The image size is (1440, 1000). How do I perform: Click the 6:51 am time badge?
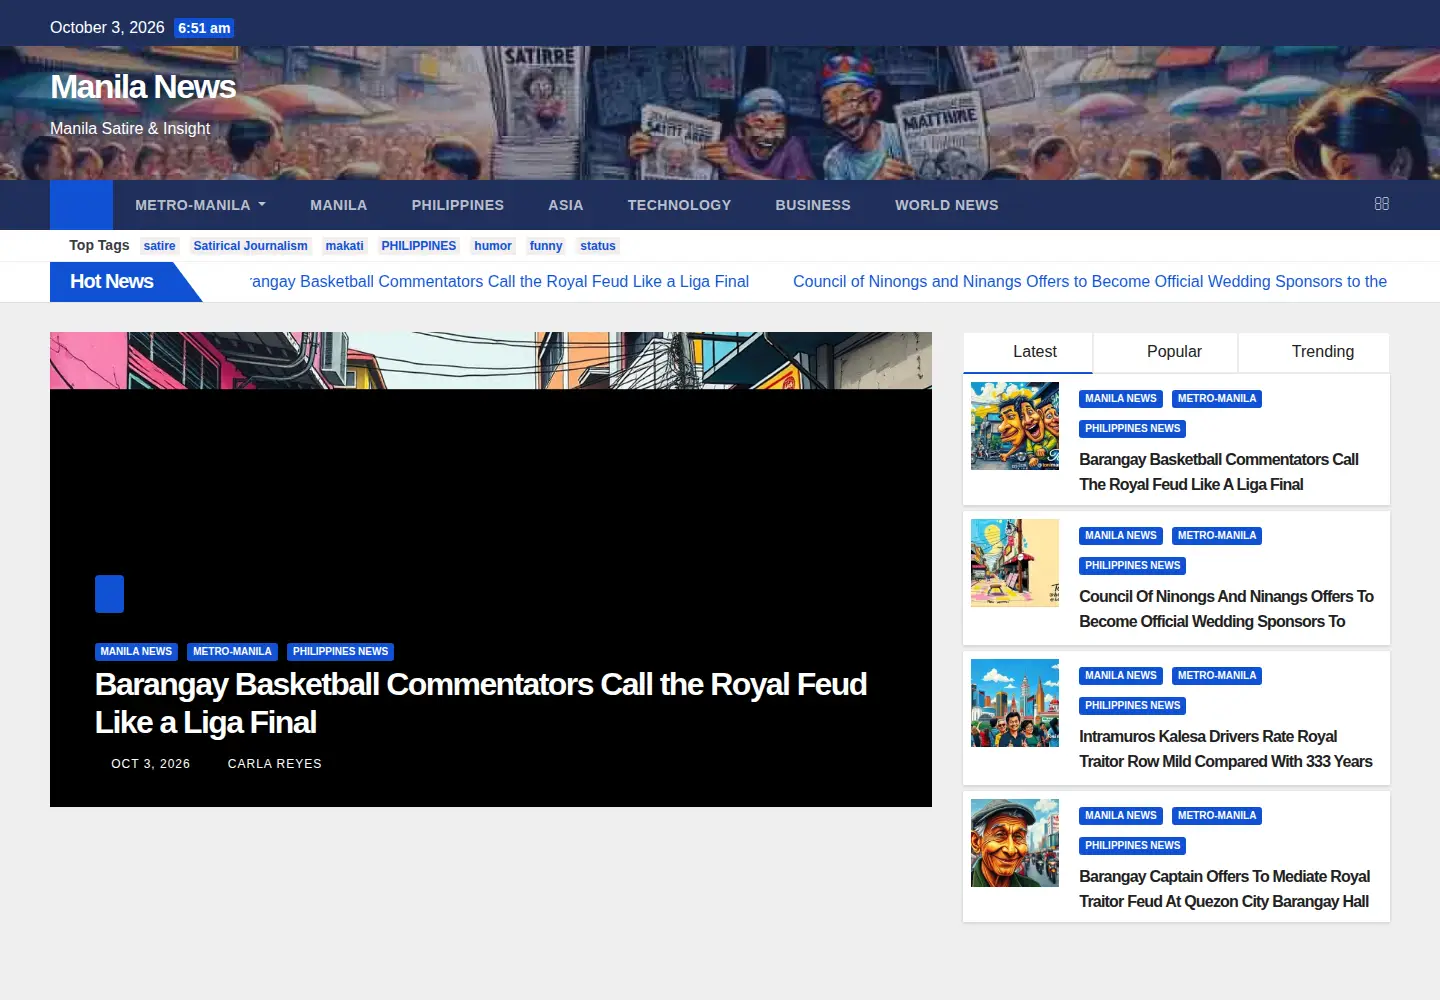204,28
